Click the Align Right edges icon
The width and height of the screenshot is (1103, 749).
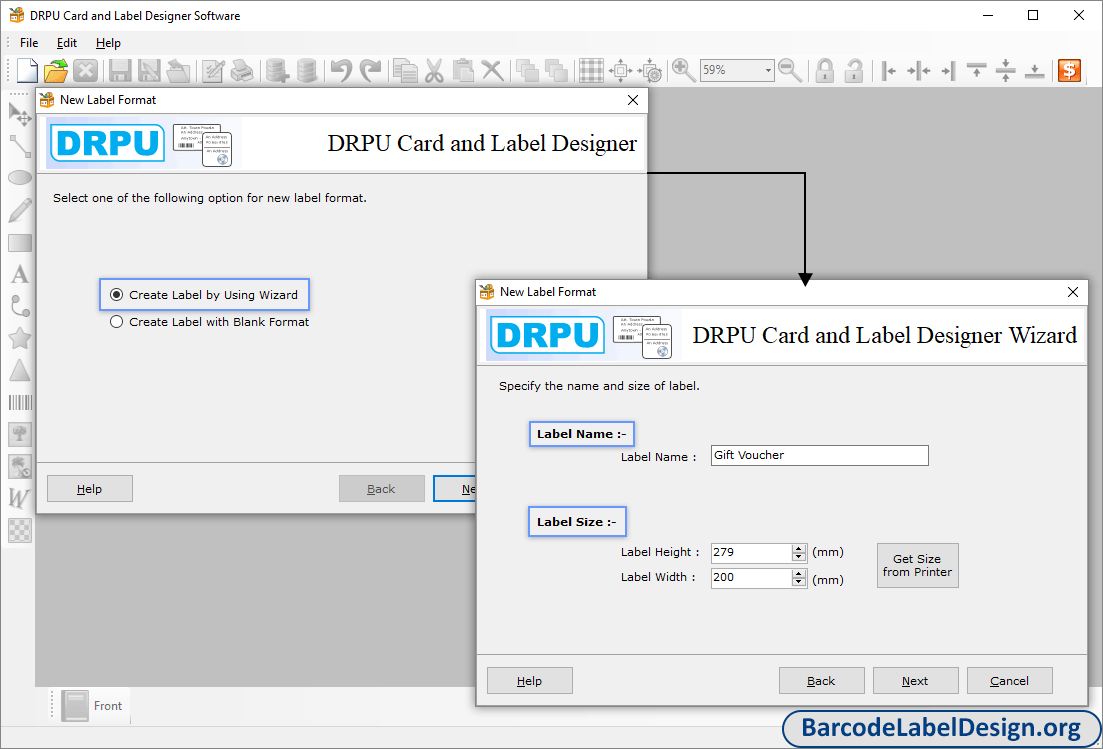coord(948,70)
